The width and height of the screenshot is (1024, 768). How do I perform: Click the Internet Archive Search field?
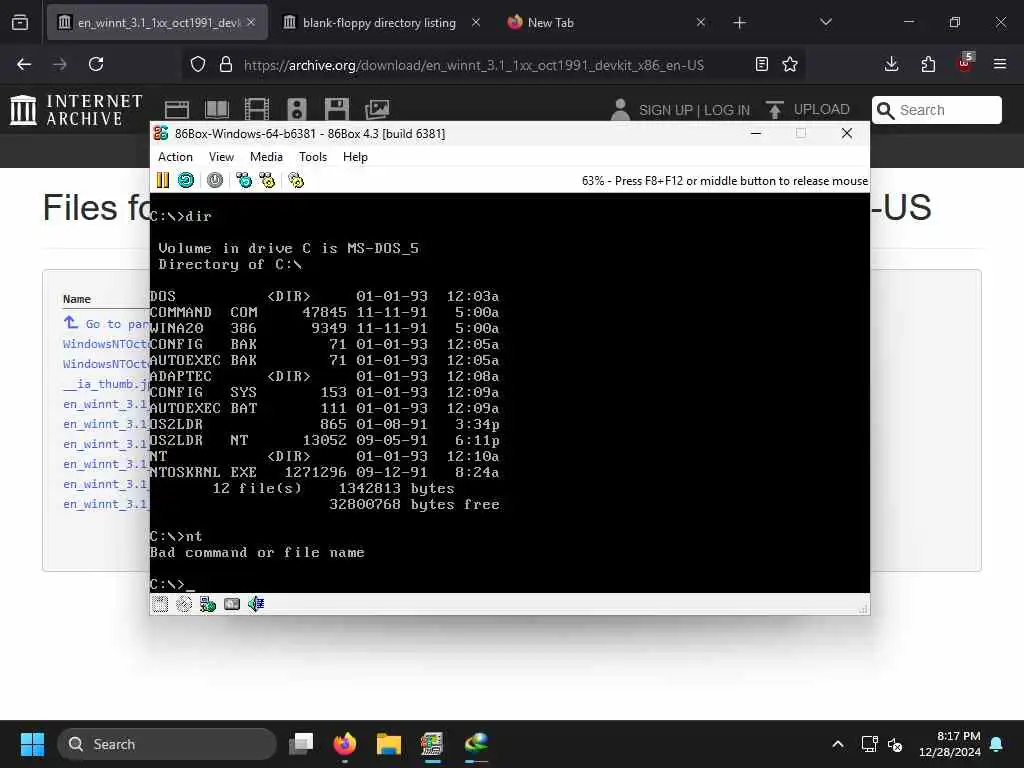coord(936,110)
